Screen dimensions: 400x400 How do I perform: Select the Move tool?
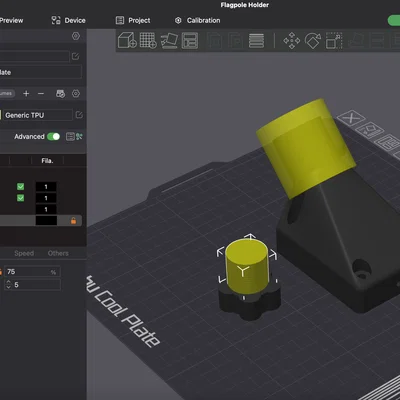click(x=291, y=41)
